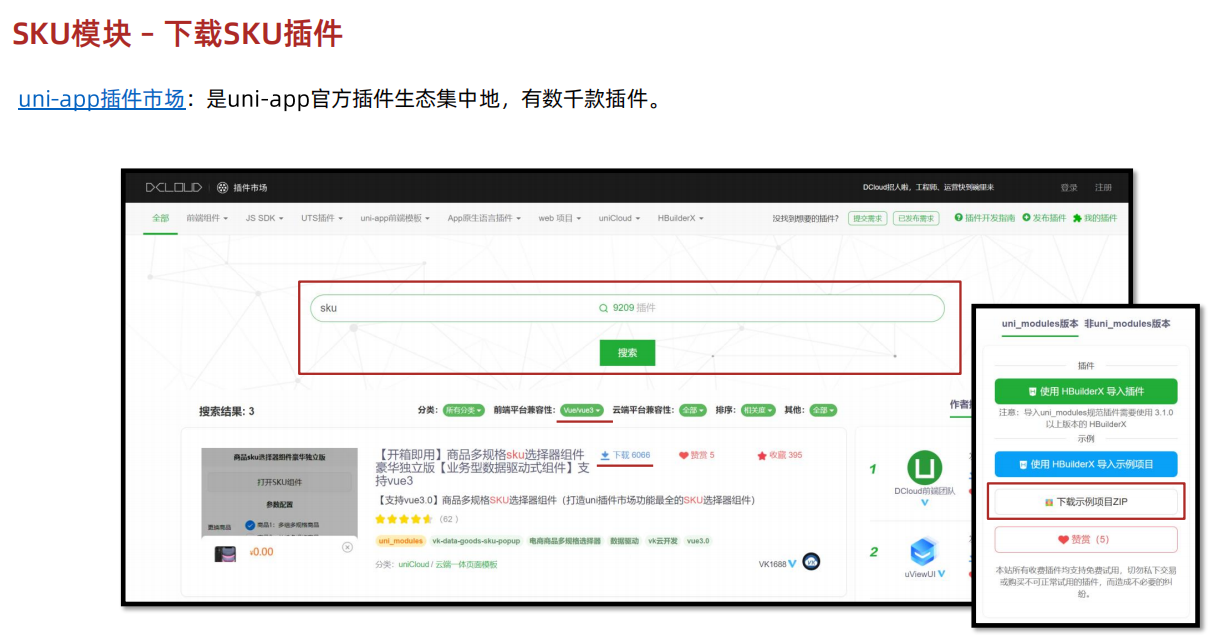This screenshot has height=643, width=1227.
Task: Click the VK1688 author avatar
Action: 811,562
